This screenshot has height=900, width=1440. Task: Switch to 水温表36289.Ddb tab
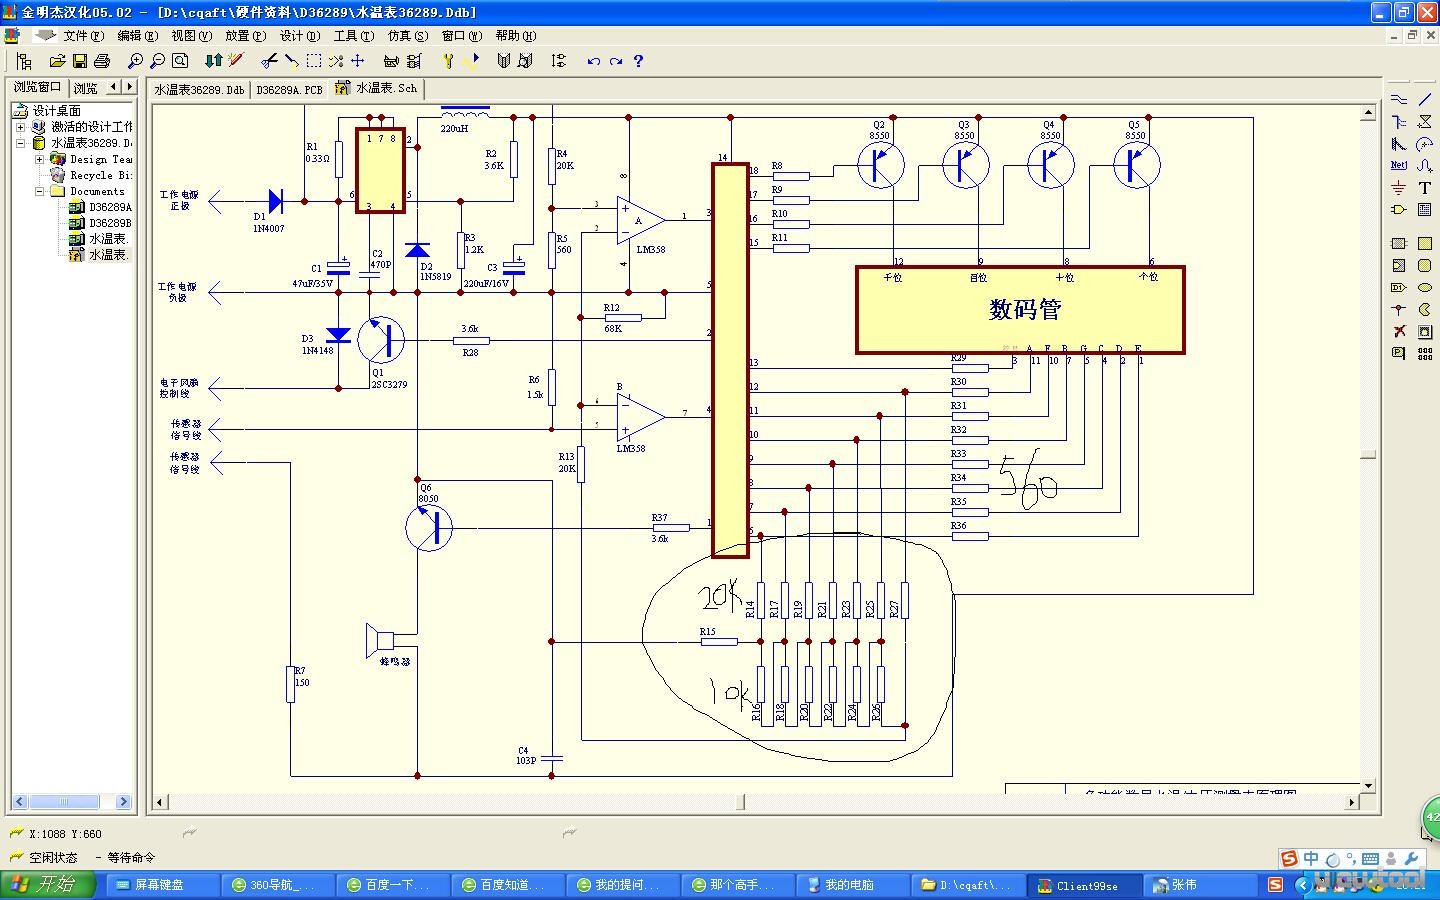199,89
